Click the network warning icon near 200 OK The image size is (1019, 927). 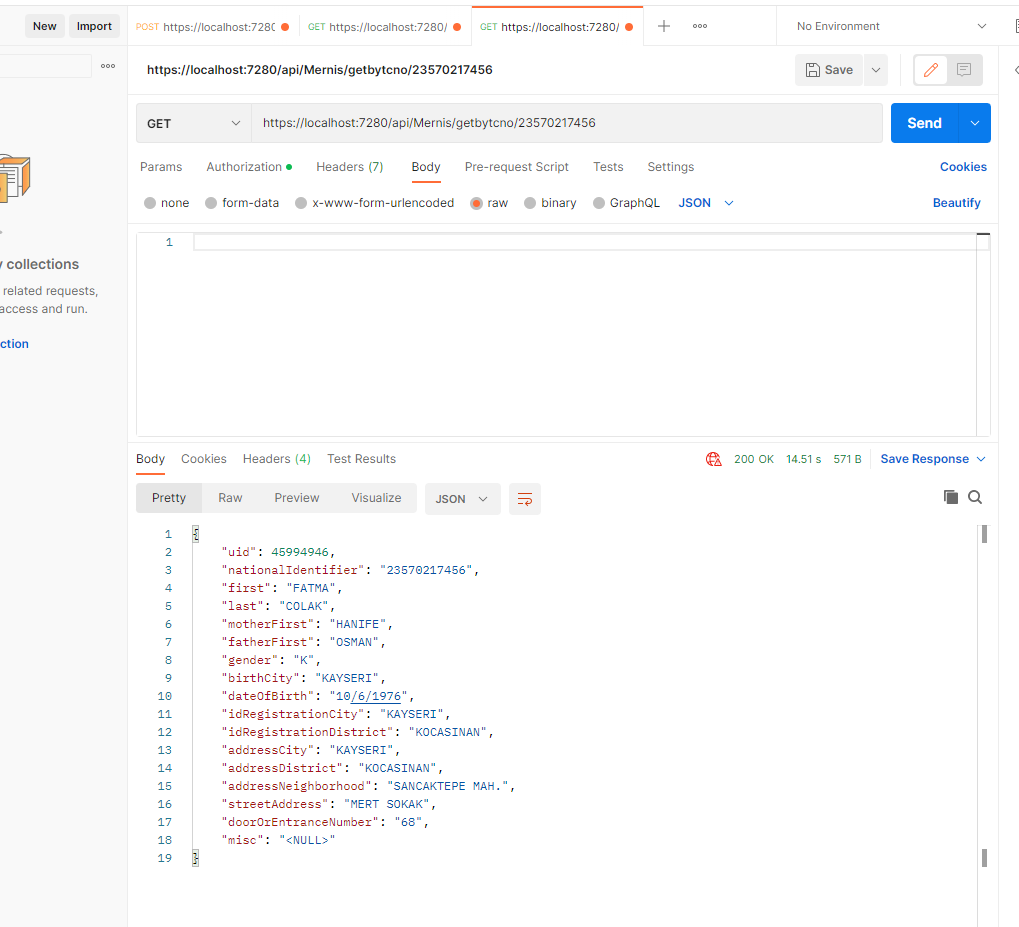pos(714,458)
